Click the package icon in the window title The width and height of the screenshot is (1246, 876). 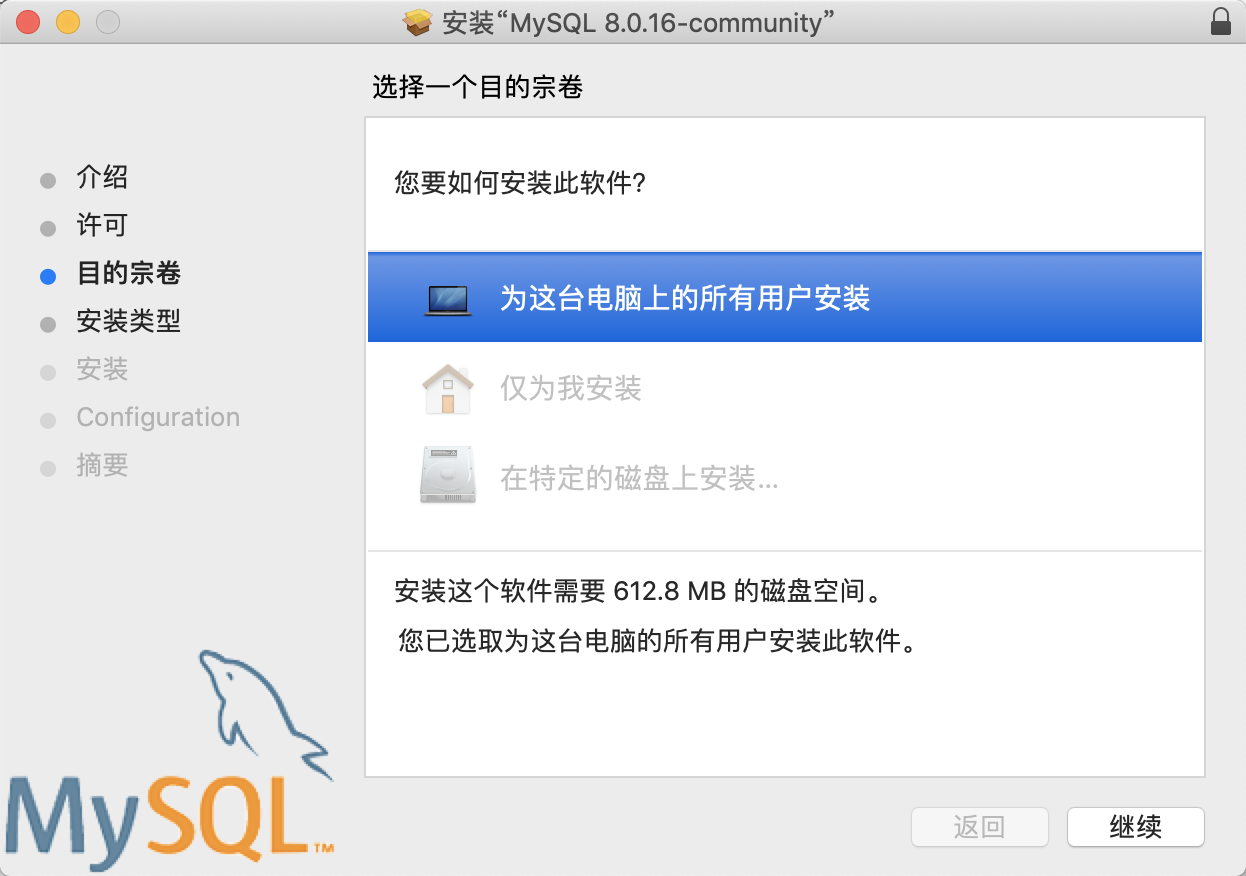tap(418, 22)
